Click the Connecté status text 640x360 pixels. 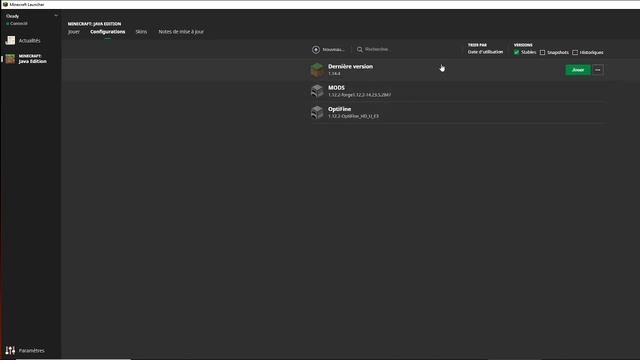click(x=19, y=23)
